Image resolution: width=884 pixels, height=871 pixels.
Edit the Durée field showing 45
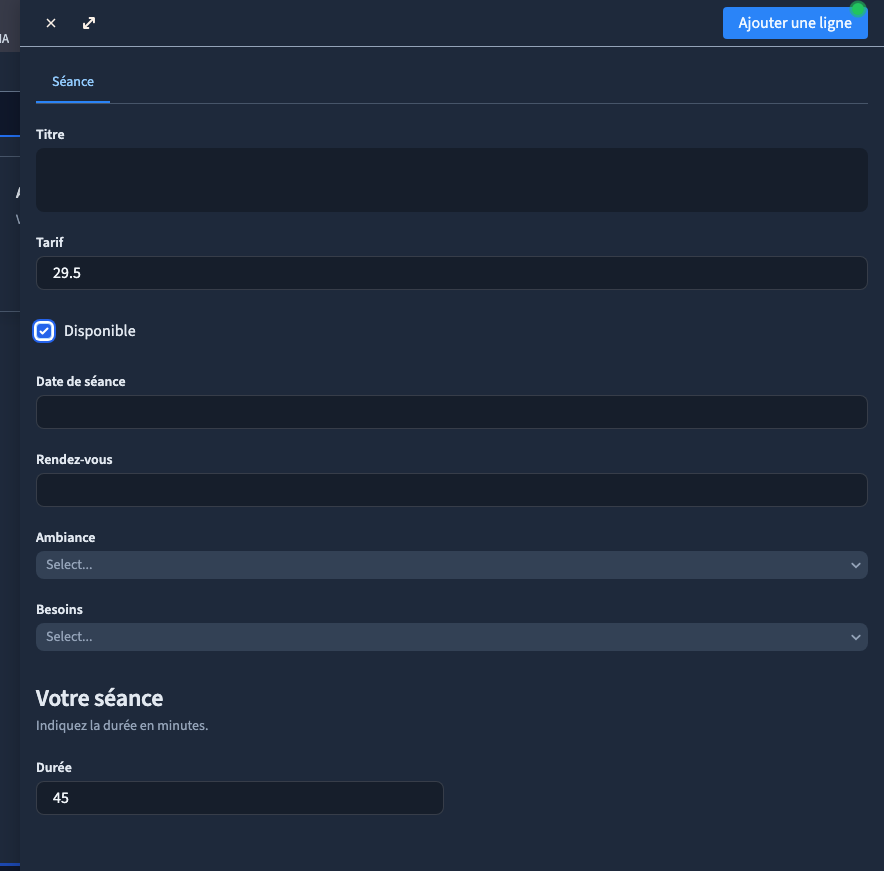click(240, 798)
